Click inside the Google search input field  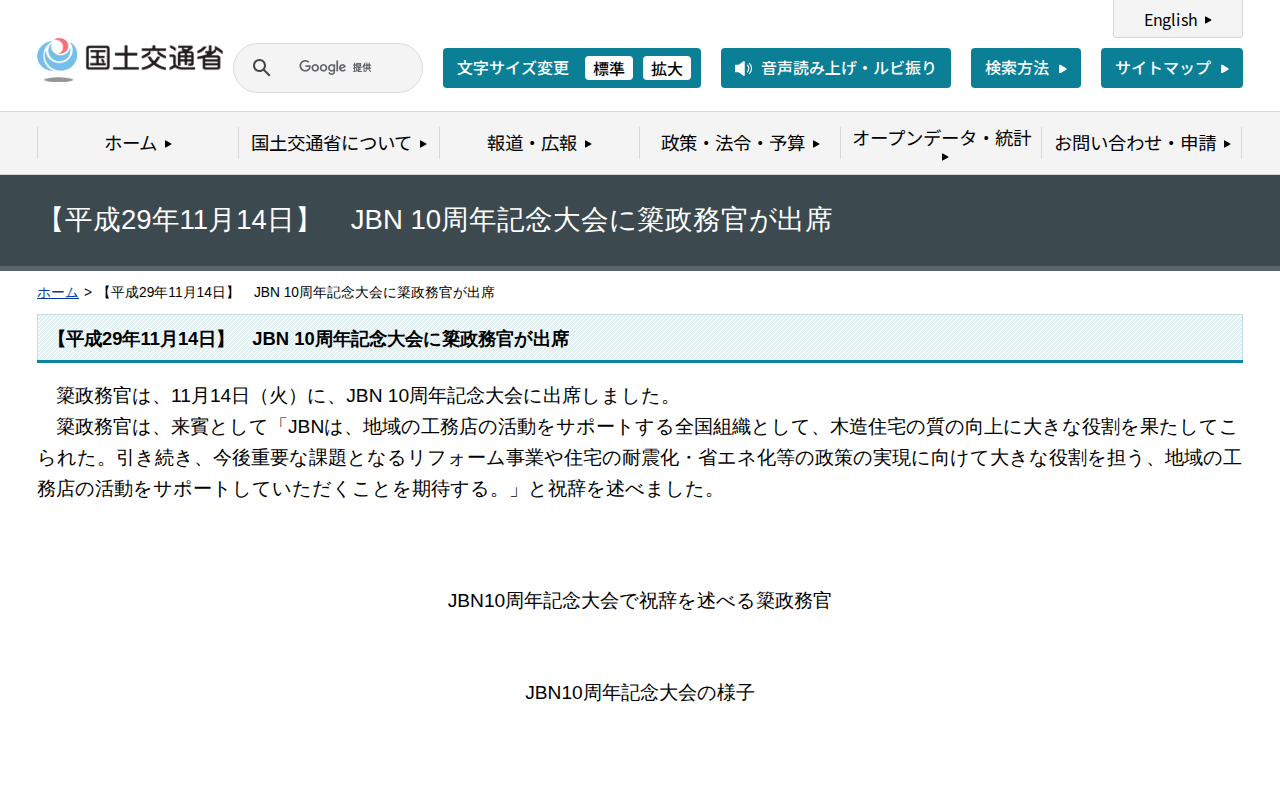tap(370, 67)
